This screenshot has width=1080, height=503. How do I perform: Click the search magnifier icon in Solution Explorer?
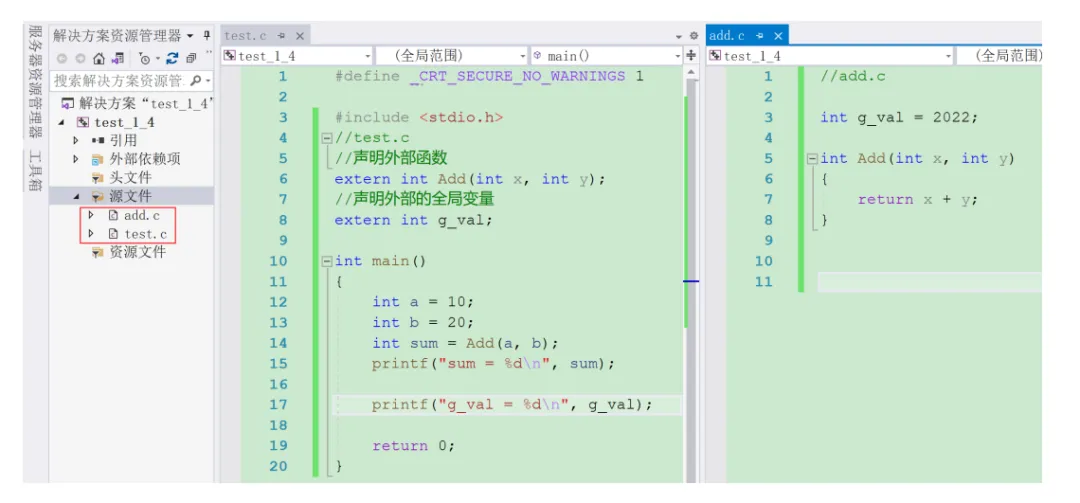196,81
